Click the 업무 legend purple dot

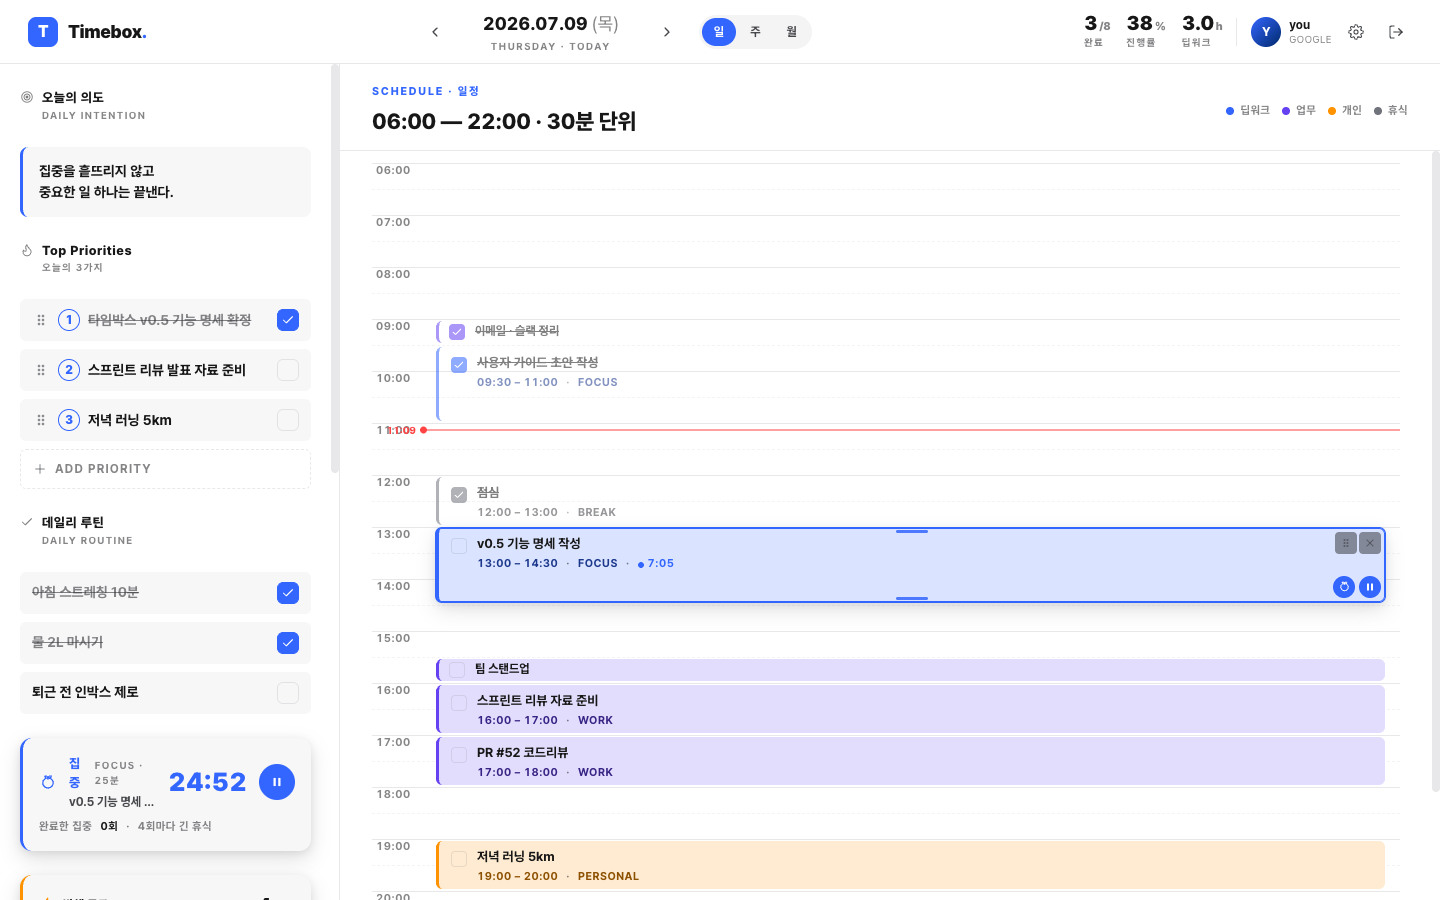[1286, 111]
